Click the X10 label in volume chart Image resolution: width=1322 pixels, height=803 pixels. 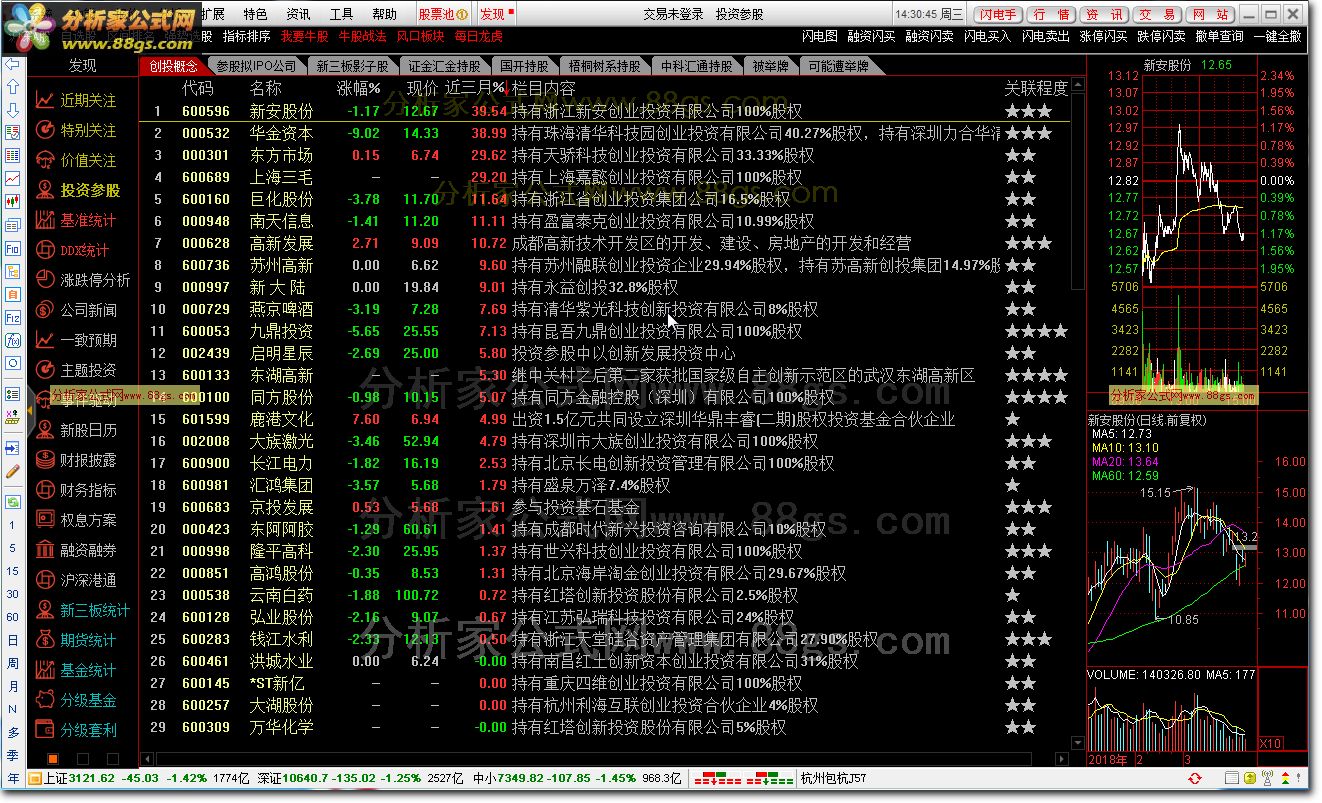coord(1269,743)
